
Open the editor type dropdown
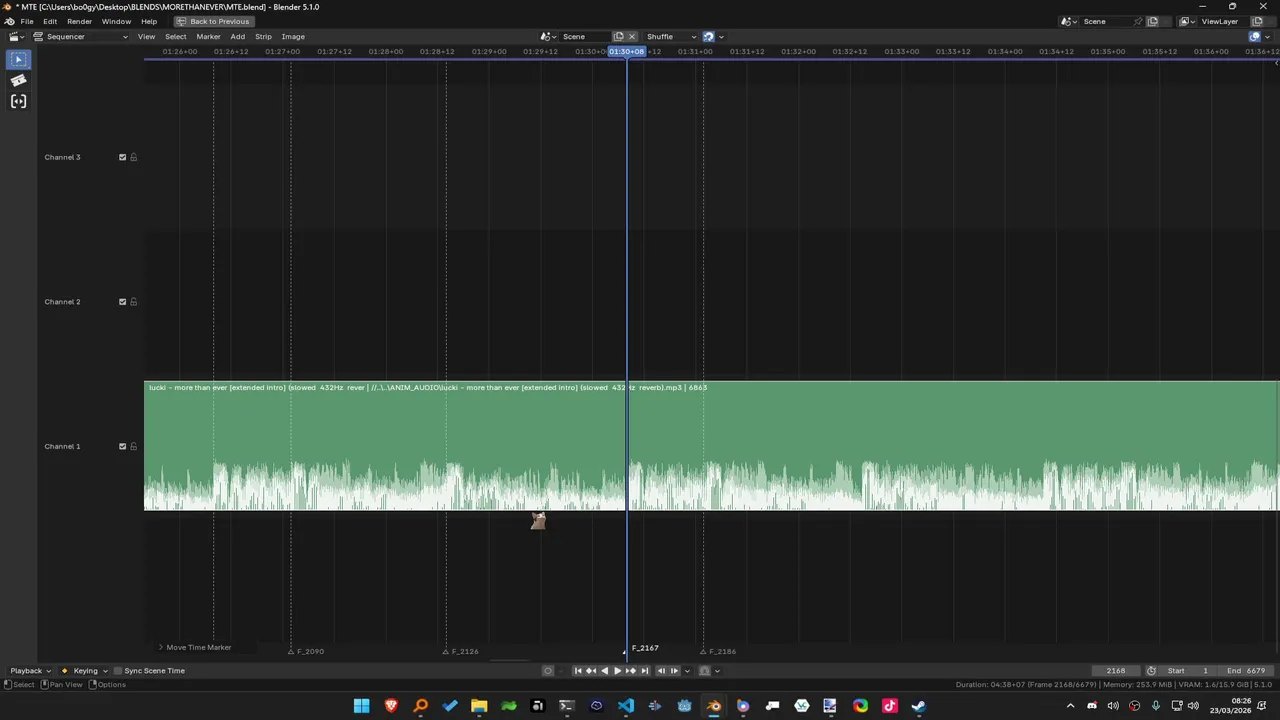tap(17, 36)
